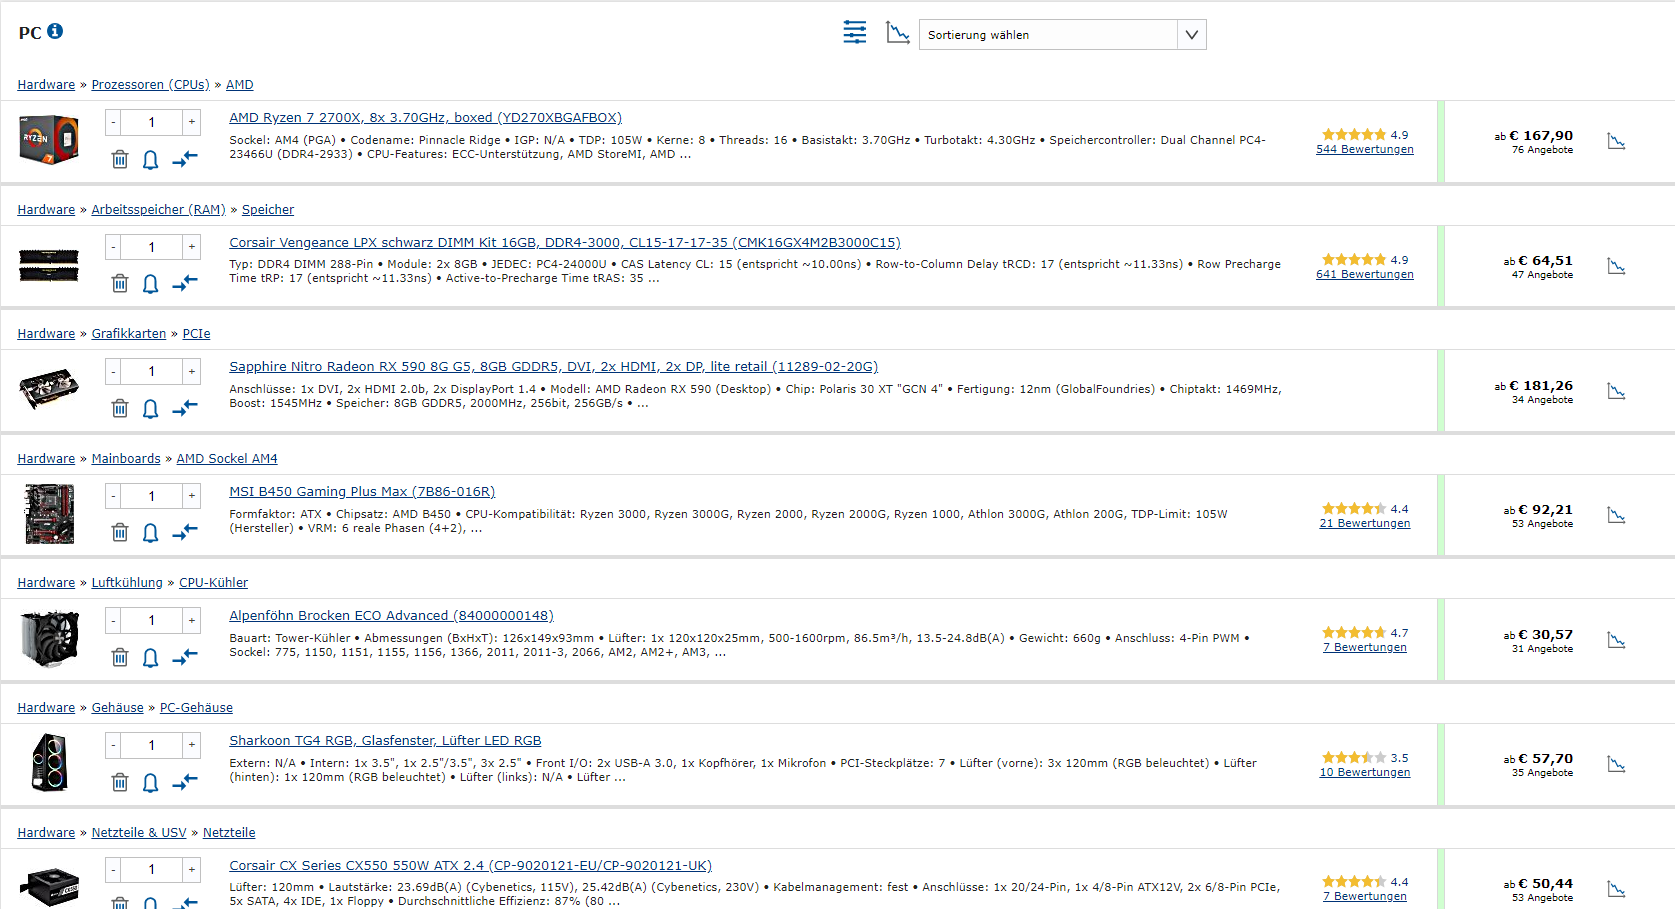Delete the AMD Ryzen 7 2700X item

coord(120,159)
